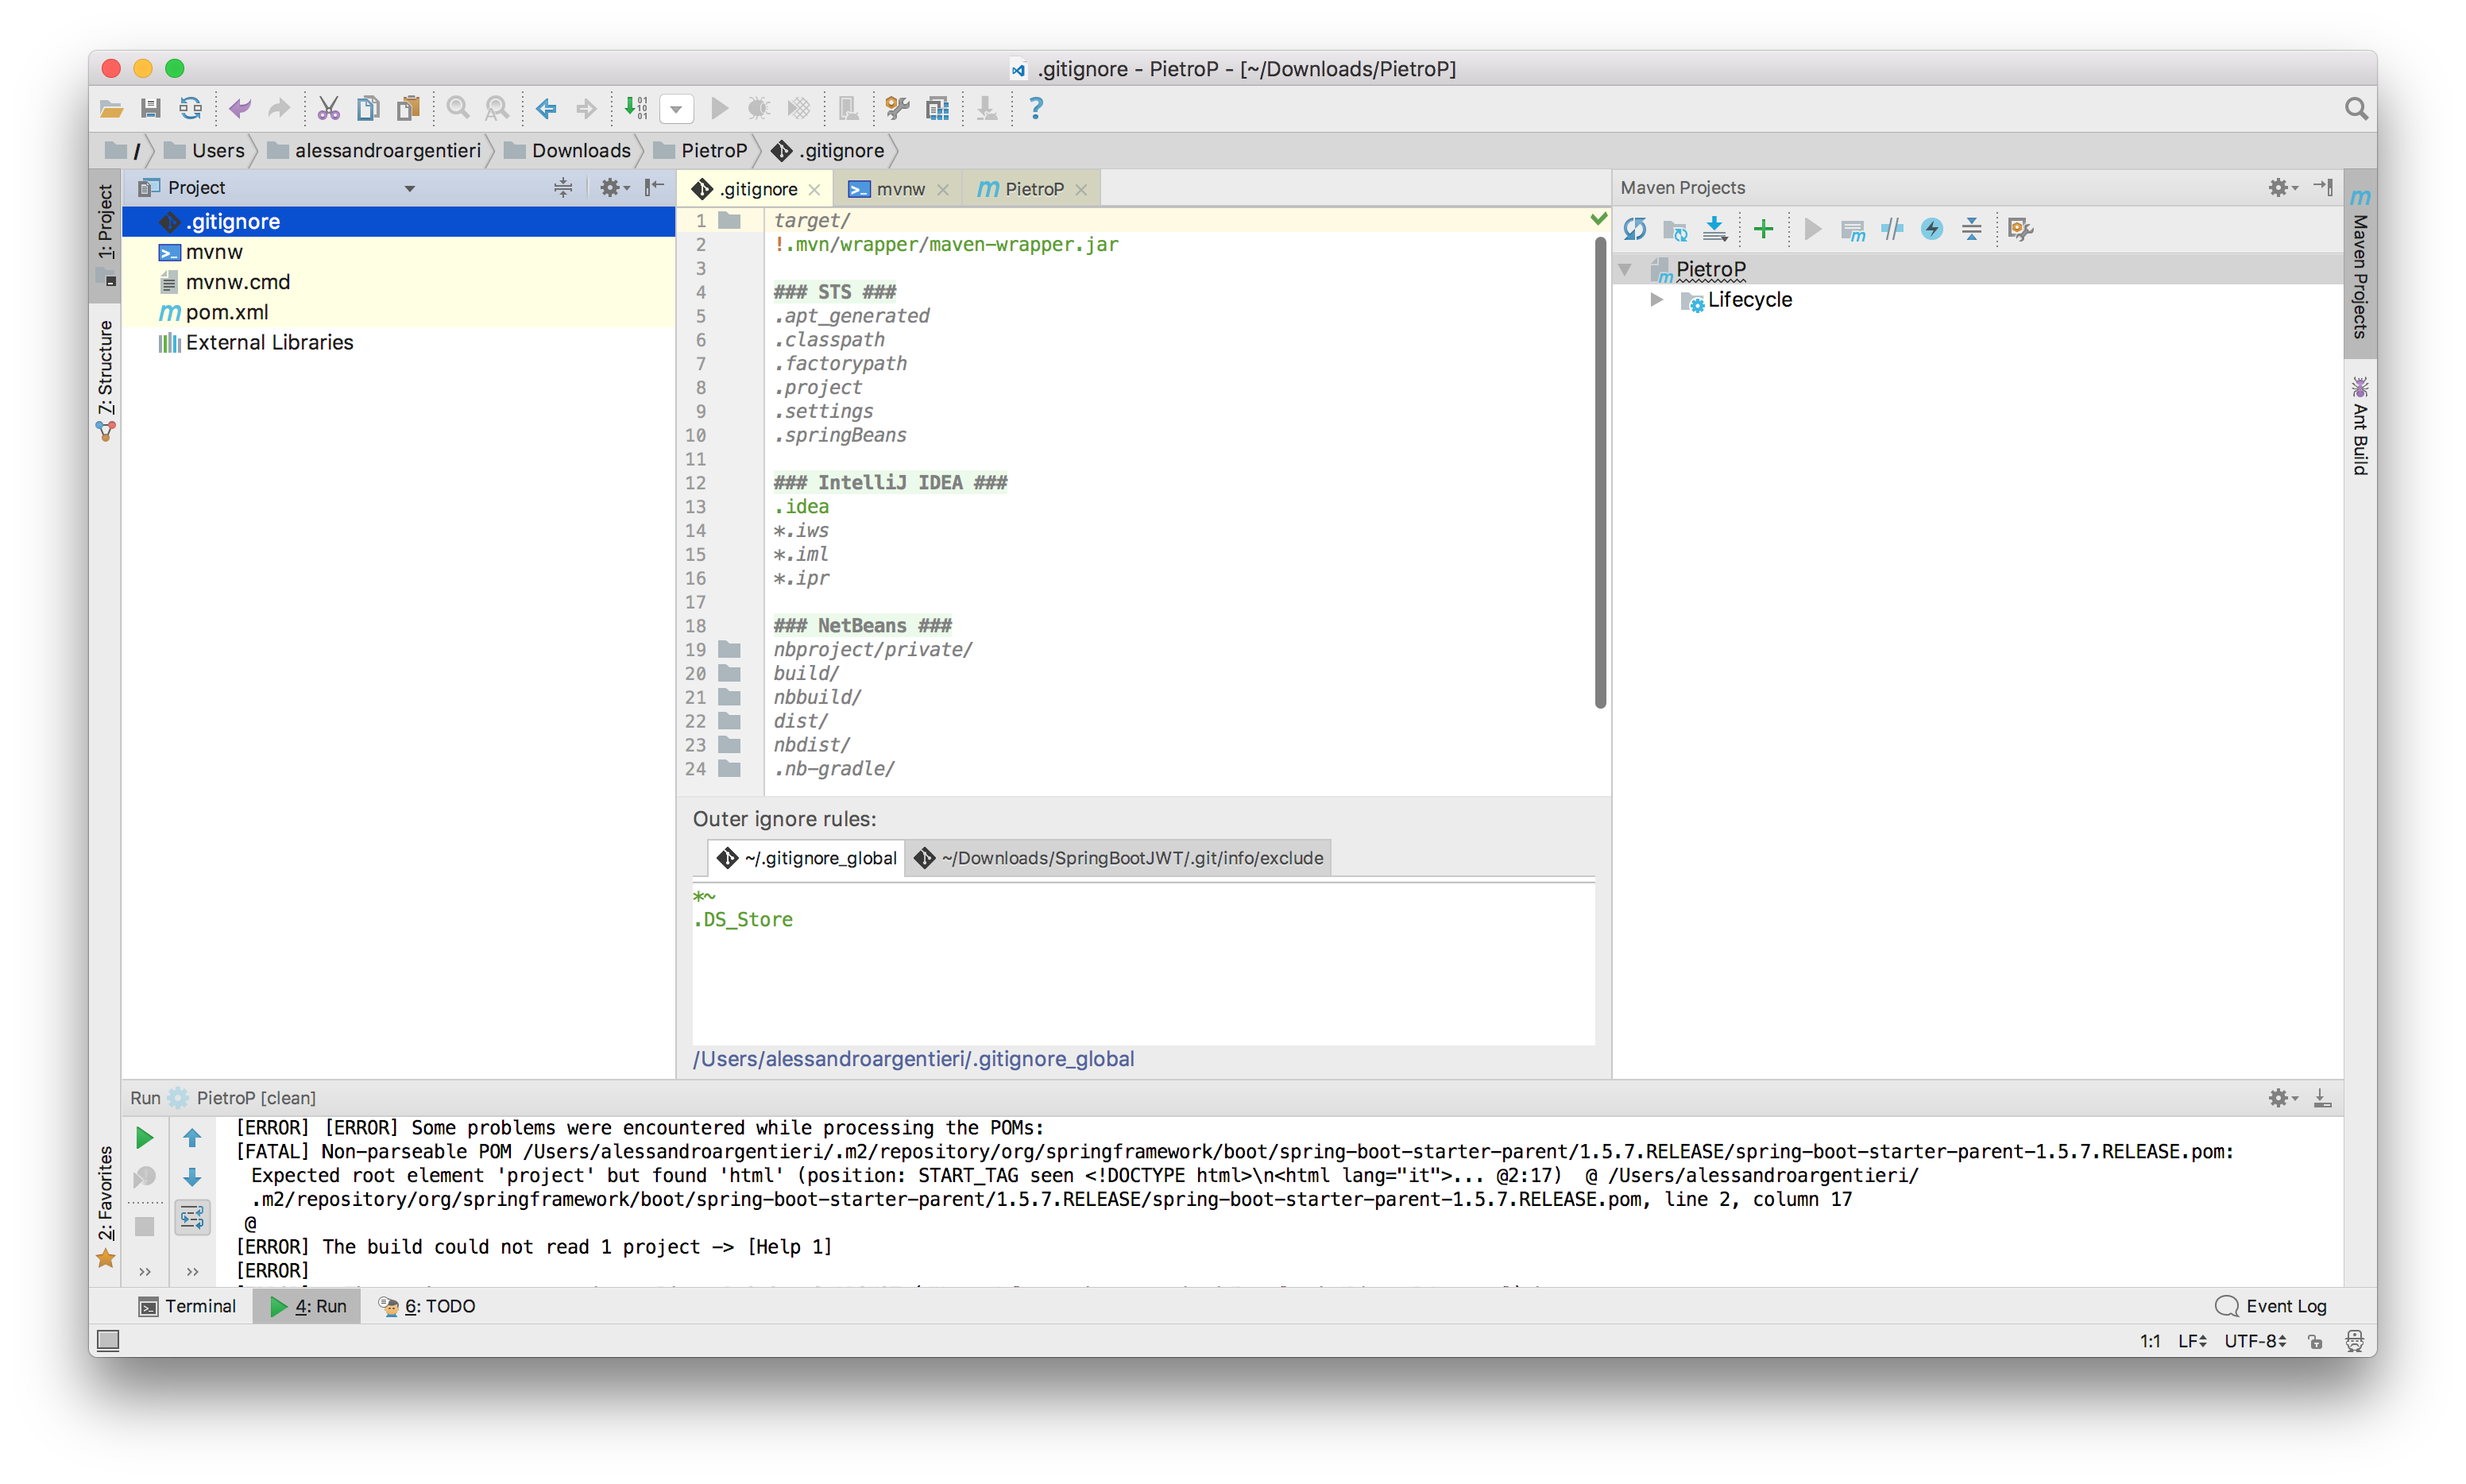The width and height of the screenshot is (2466, 1484).
Task: Open pom.xml in project tree
Action: (227, 312)
